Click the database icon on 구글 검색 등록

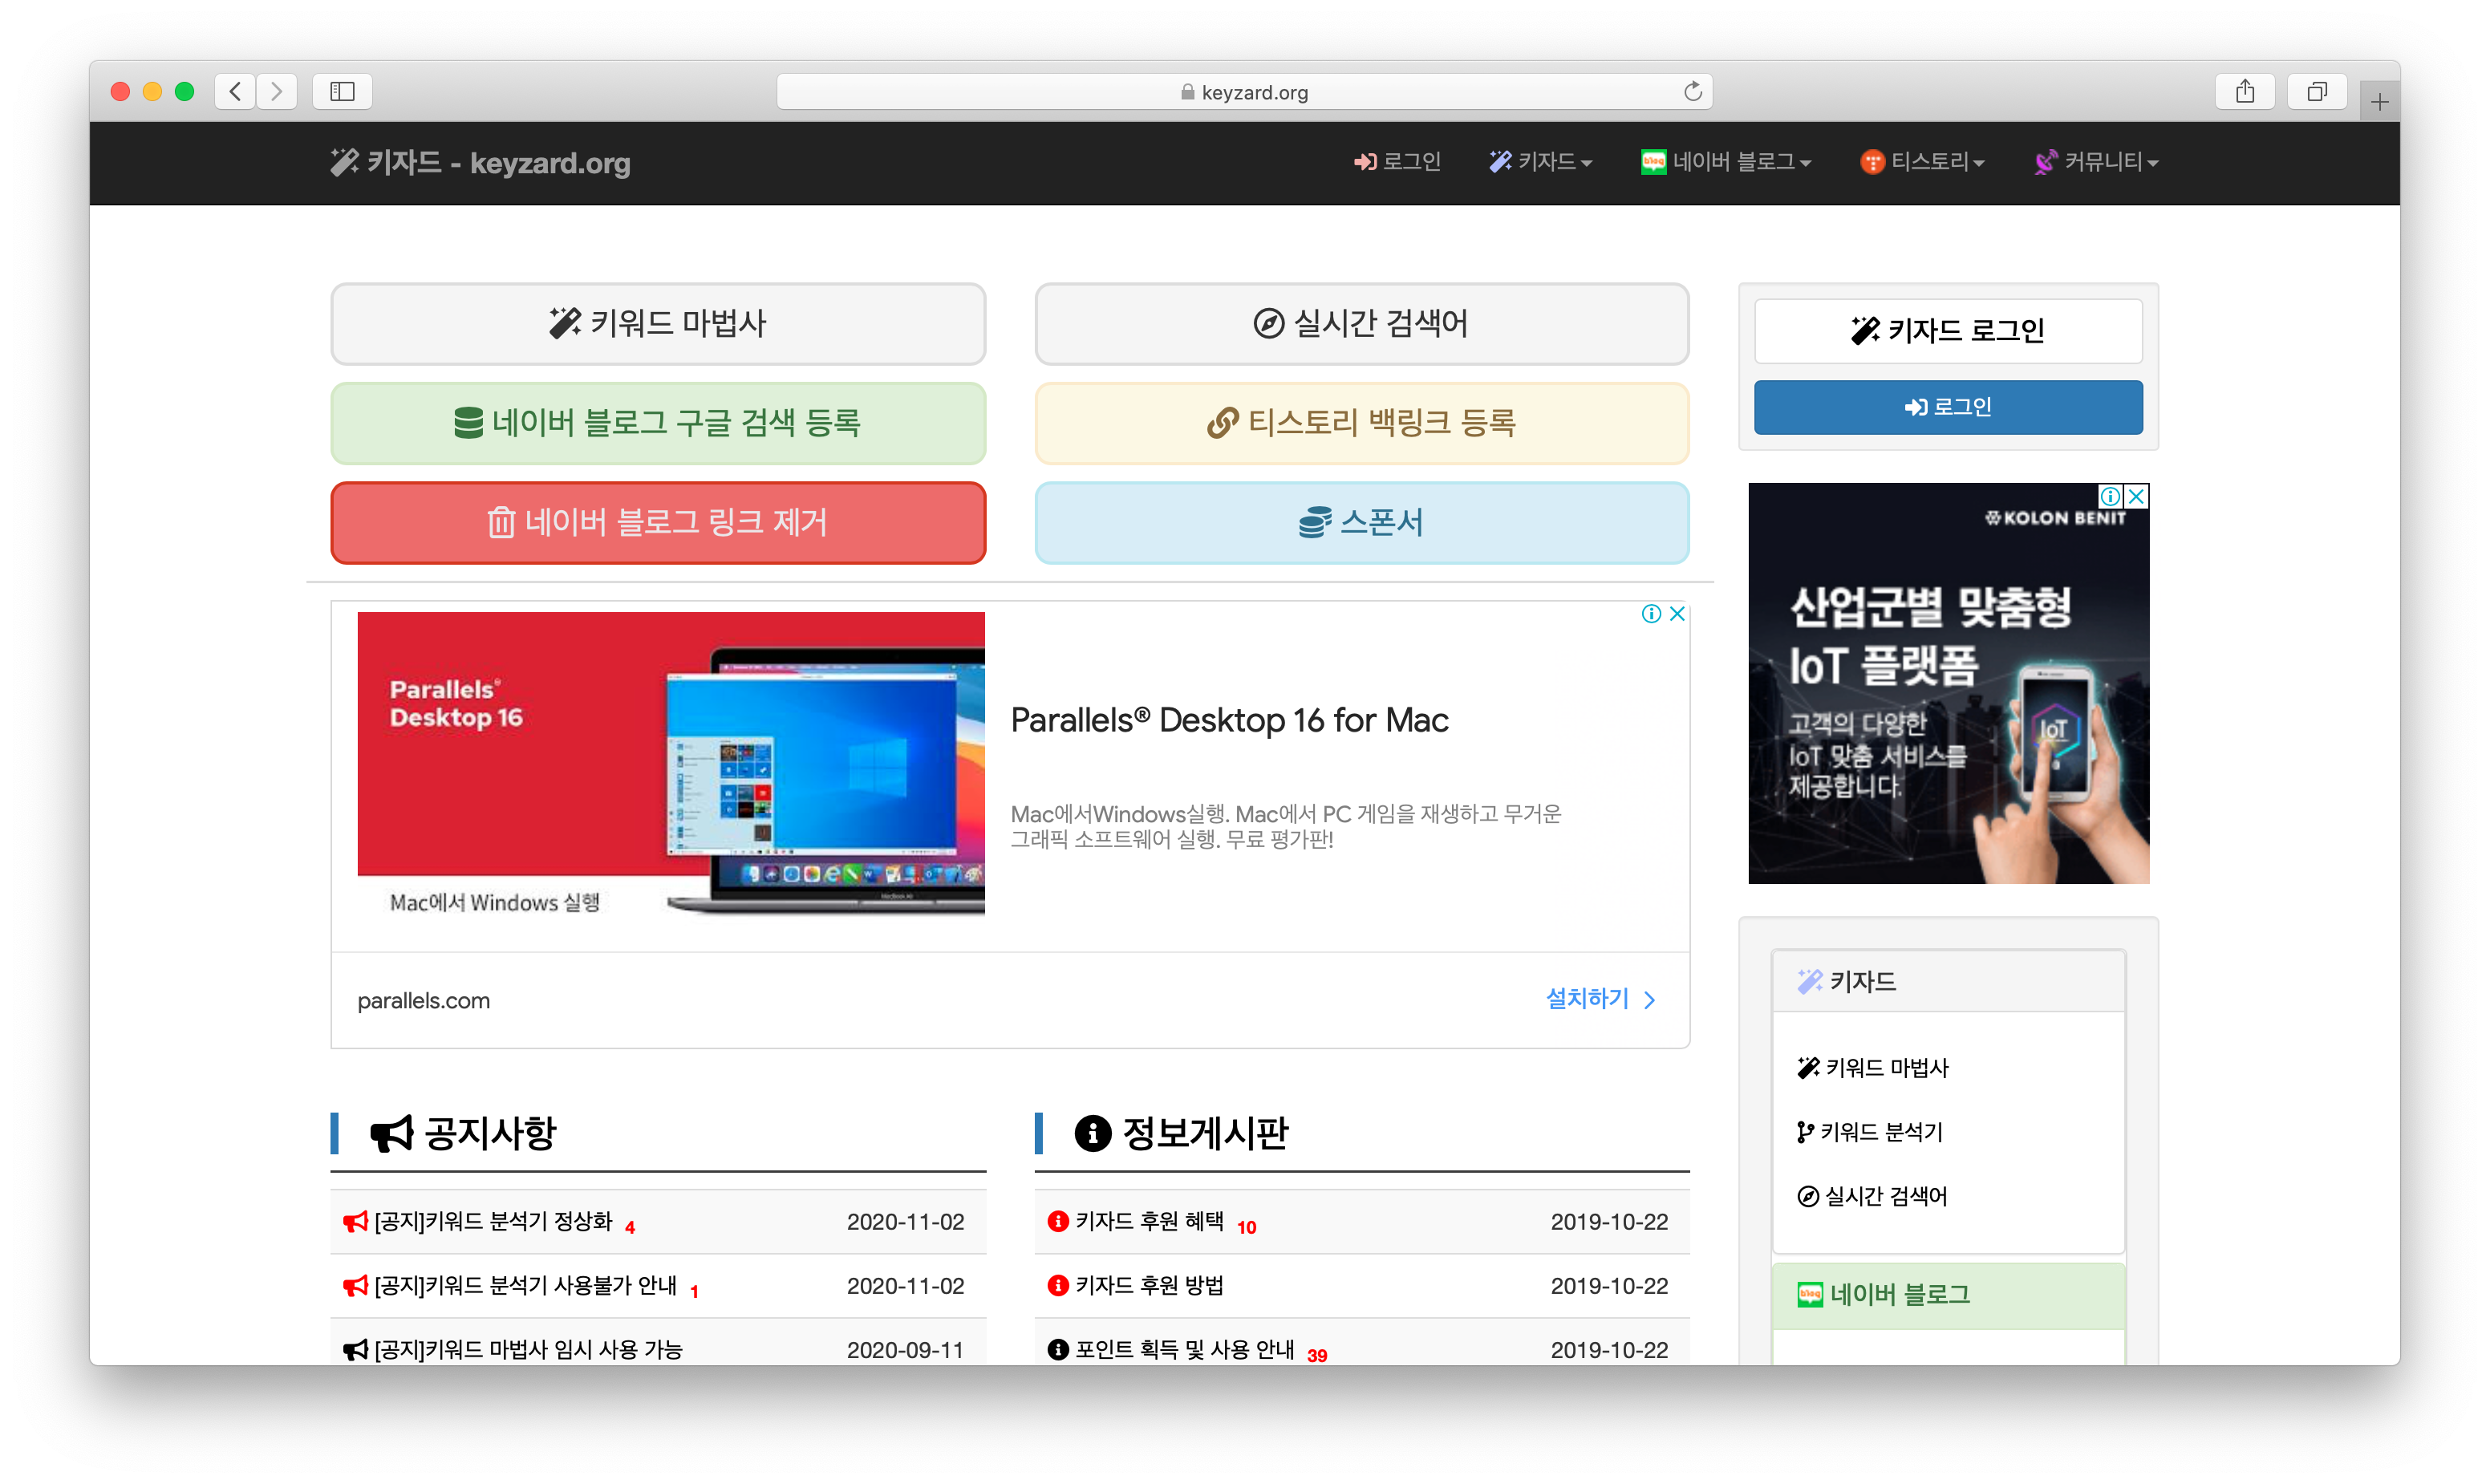click(468, 423)
